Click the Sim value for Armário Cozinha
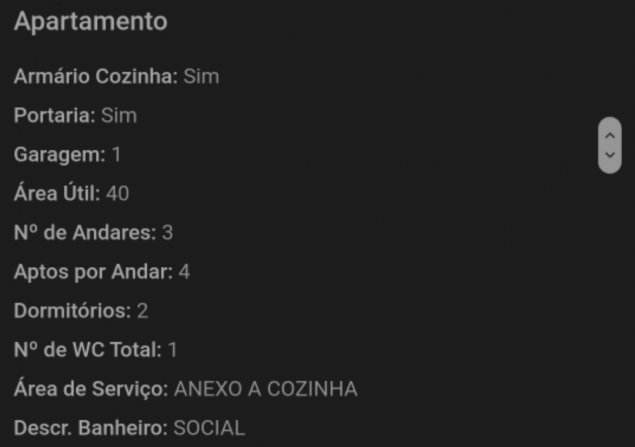The image size is (635, 447). (x=201, y=76)
